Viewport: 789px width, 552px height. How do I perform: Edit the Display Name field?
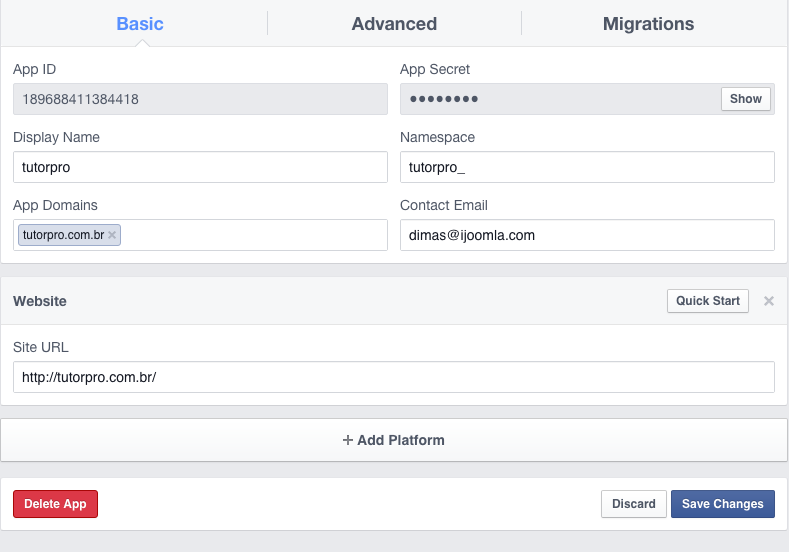(x=200, y=167)
